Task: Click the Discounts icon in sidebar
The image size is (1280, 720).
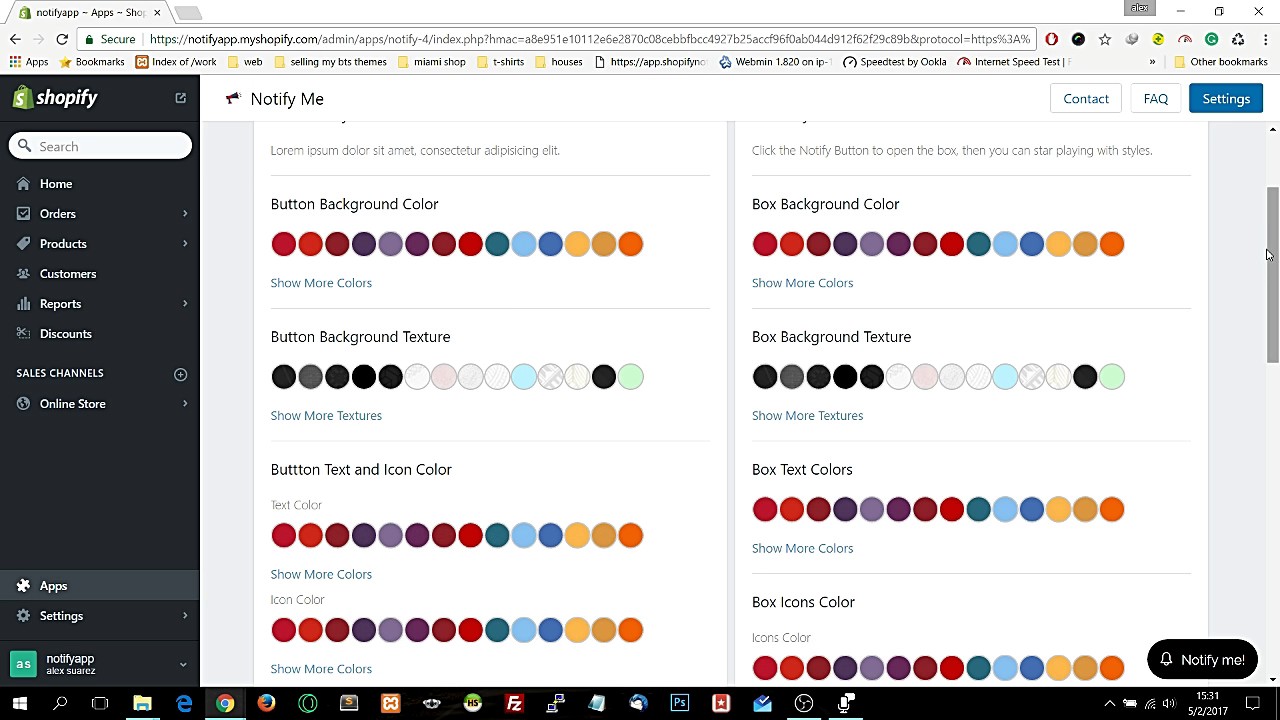Action: pyautogui.click(x=24, y=334)
